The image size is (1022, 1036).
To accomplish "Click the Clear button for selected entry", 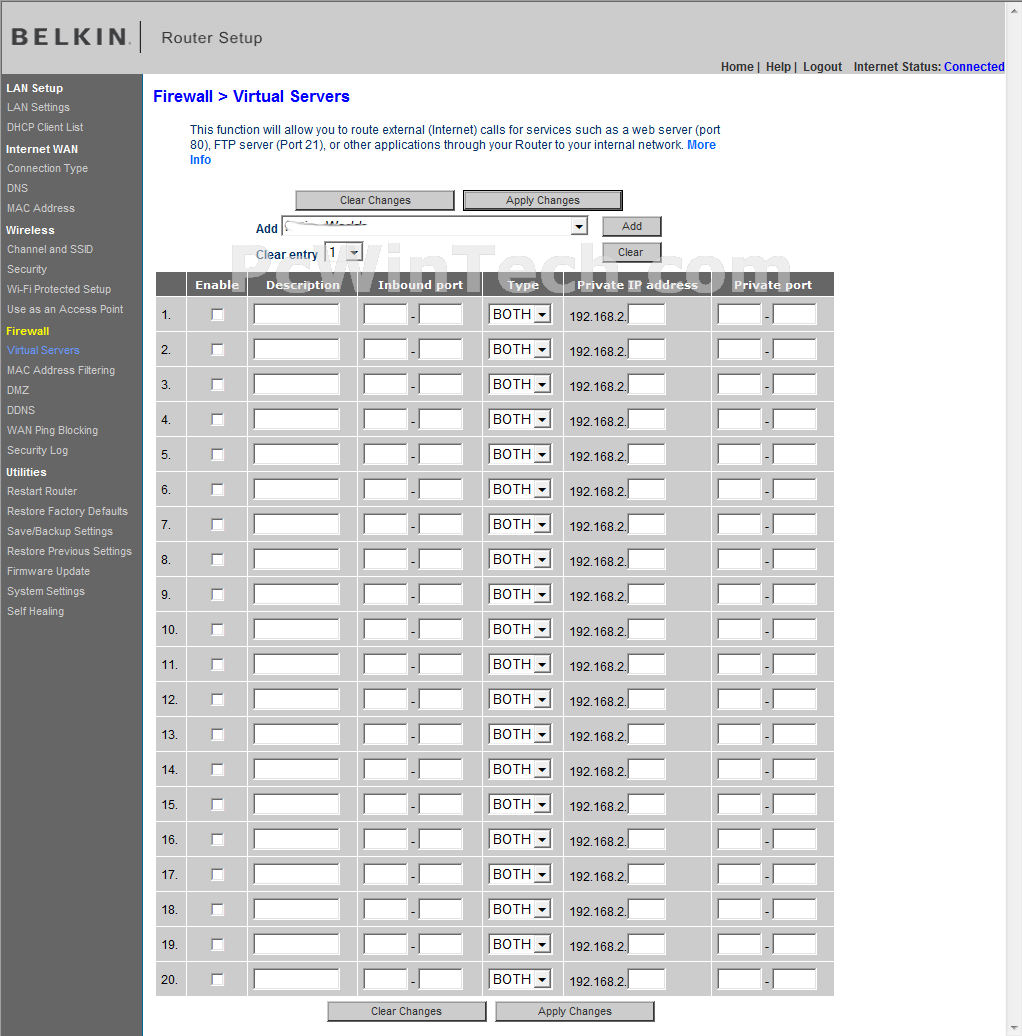I will click(631, 252).
